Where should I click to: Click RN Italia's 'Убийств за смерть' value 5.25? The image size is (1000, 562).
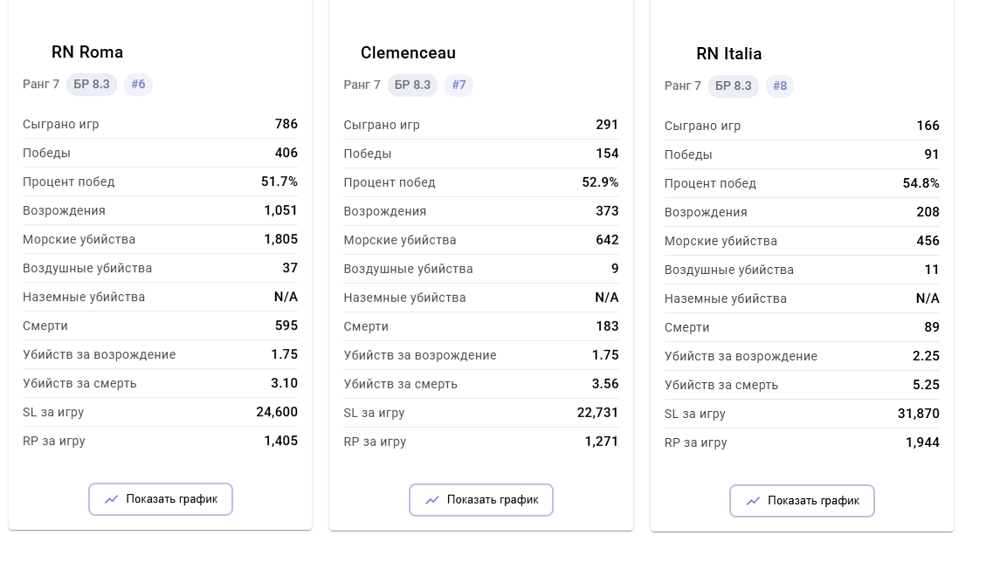click(x=926, y=385)
